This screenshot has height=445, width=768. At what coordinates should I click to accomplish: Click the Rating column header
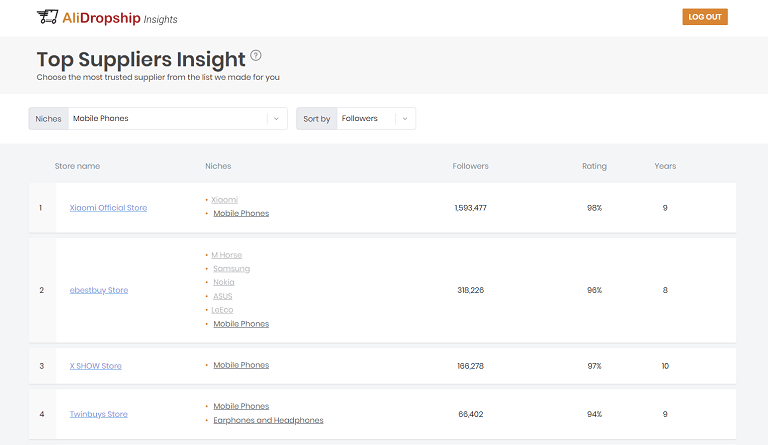[594, 166]
